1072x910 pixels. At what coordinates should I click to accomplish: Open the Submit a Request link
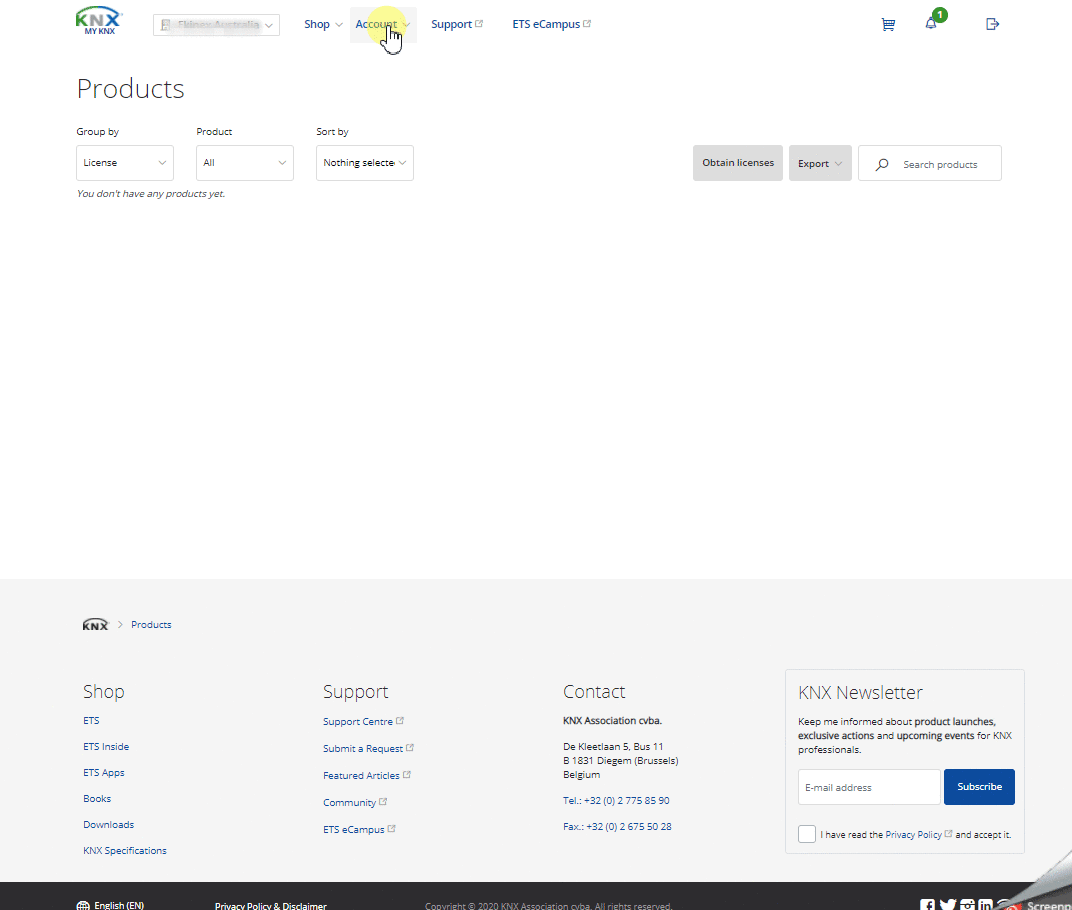pos(368,749)
